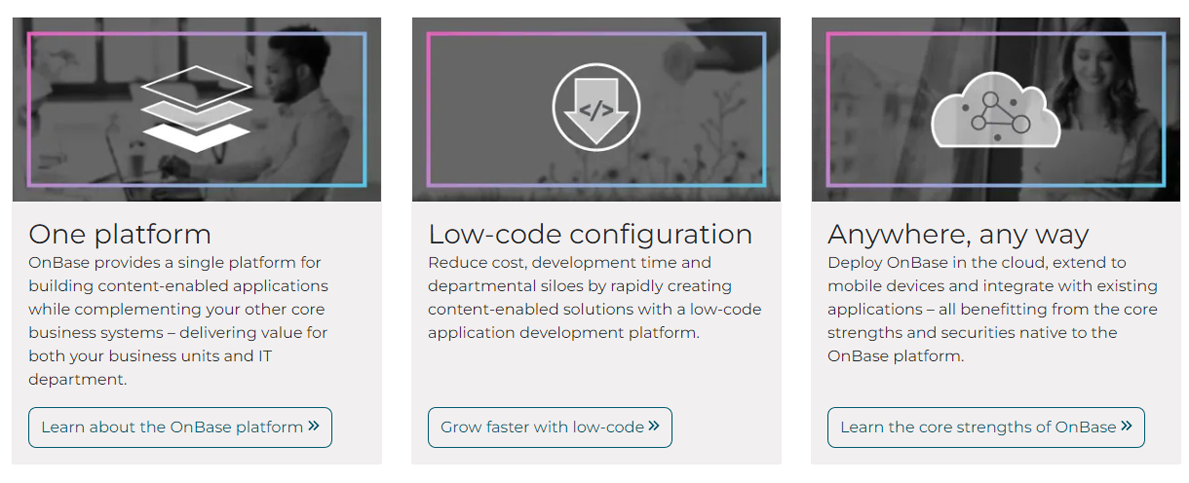1189x483 pixels.
Task: Click the stacked layers icon
Action: click(196, 108)
